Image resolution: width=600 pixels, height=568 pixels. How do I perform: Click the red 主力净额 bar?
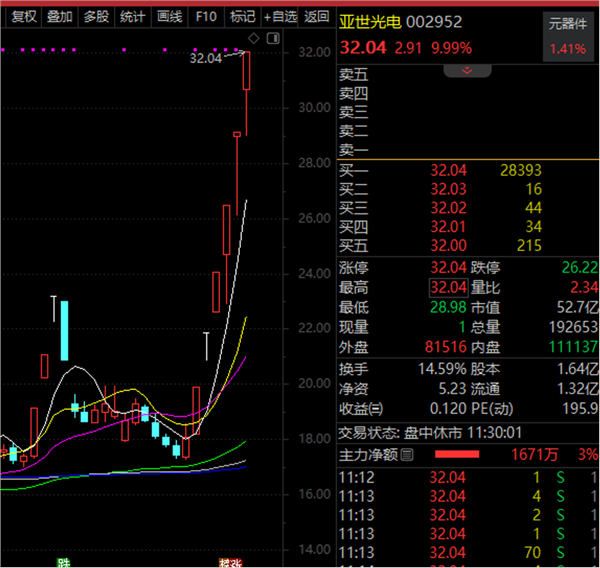456,455
